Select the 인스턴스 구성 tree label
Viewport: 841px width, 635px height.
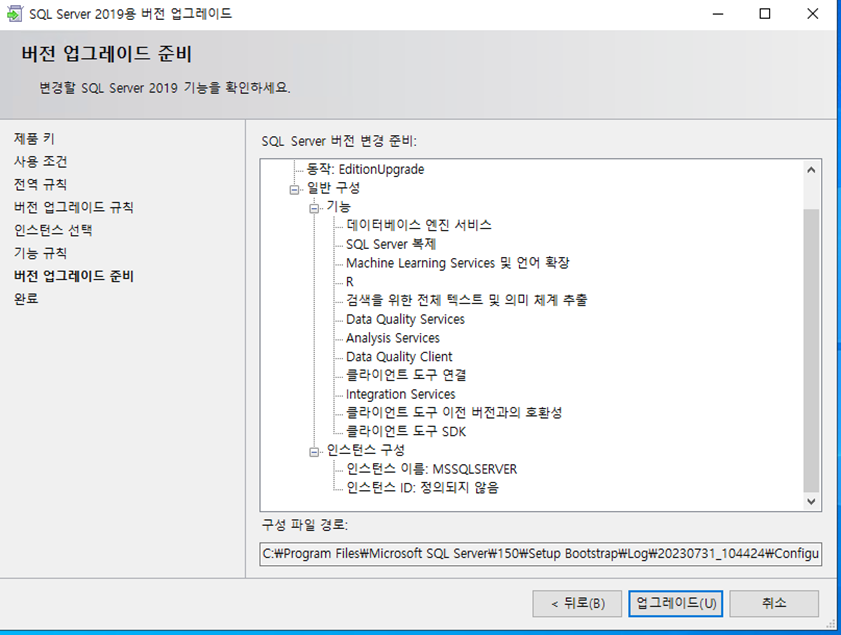(366, 450)
